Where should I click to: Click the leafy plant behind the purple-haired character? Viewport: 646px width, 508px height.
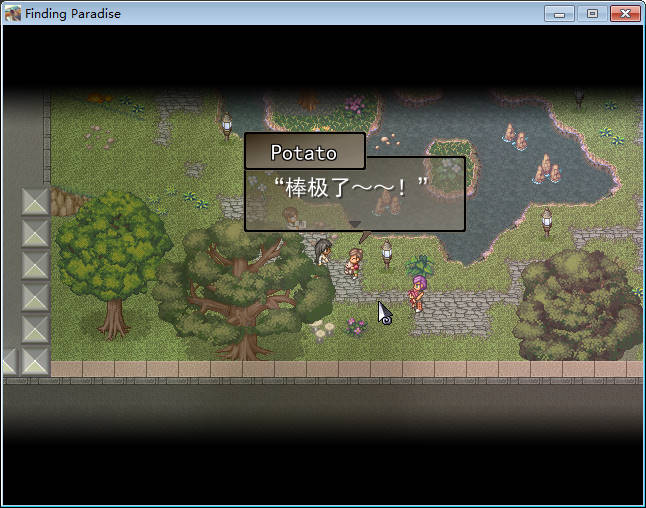tap(419, 266)
